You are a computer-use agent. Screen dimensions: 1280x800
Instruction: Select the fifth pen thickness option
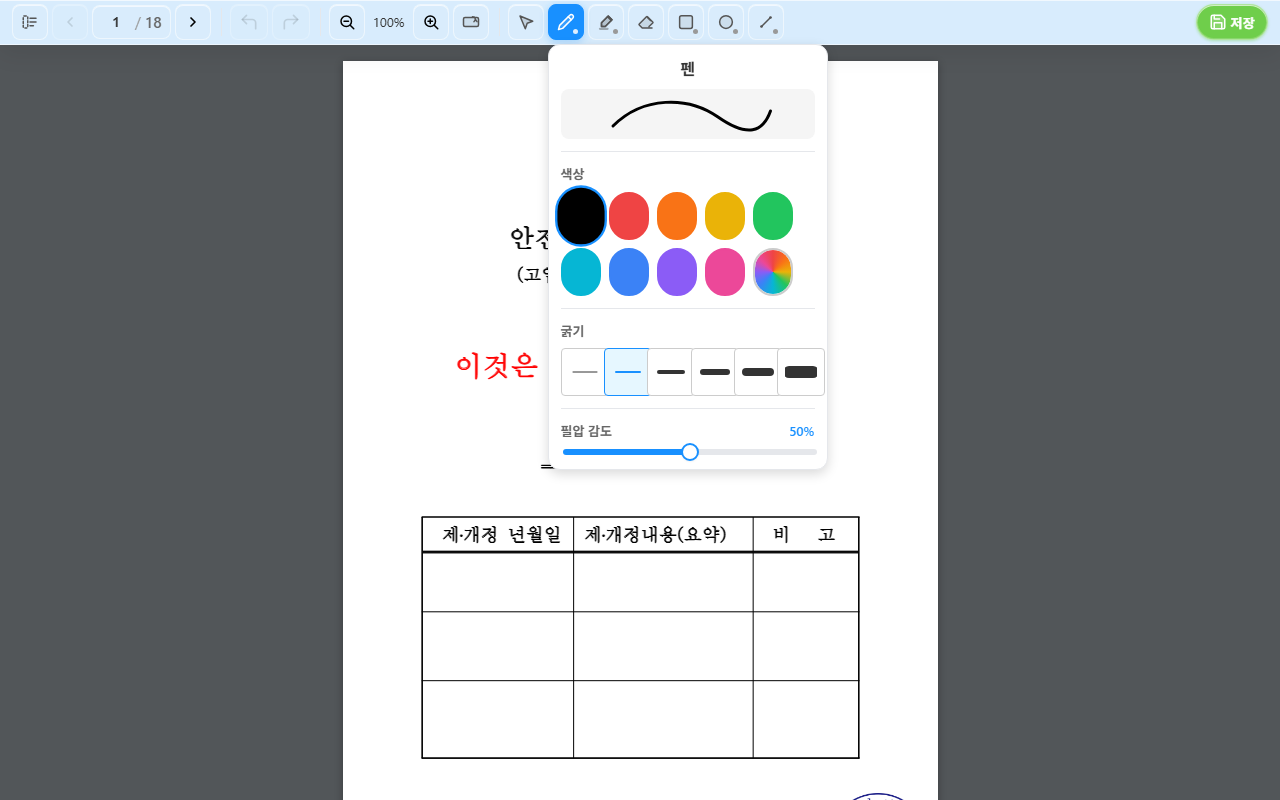click(x=757, y=372)
